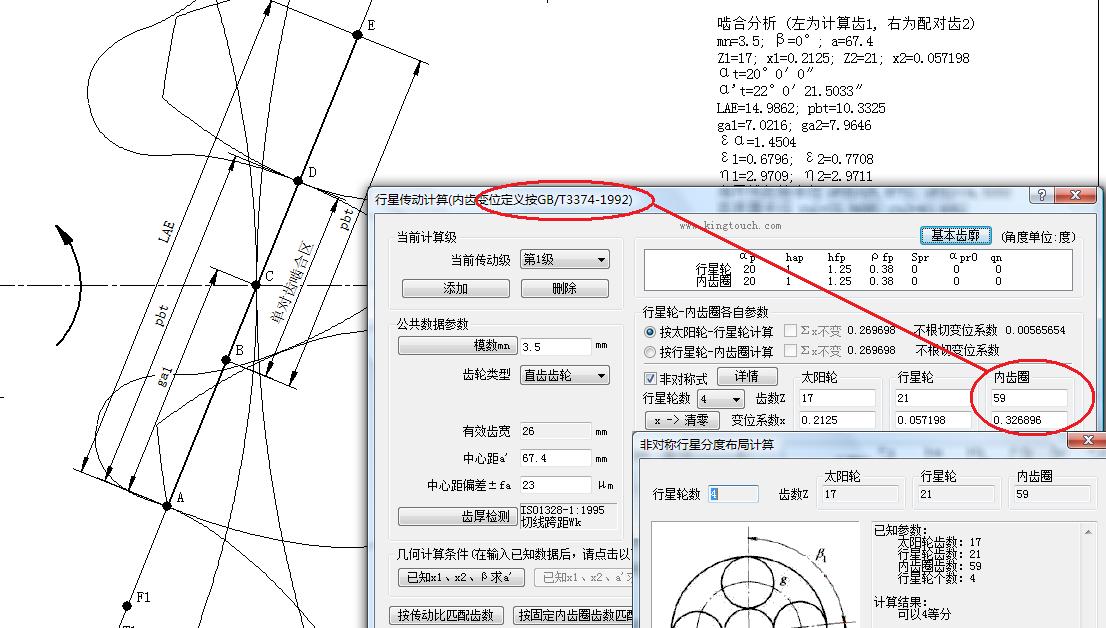Click 内齿圈 shift coefficient field 0.326896
1106x628 pixels.
coord(1028,420)
